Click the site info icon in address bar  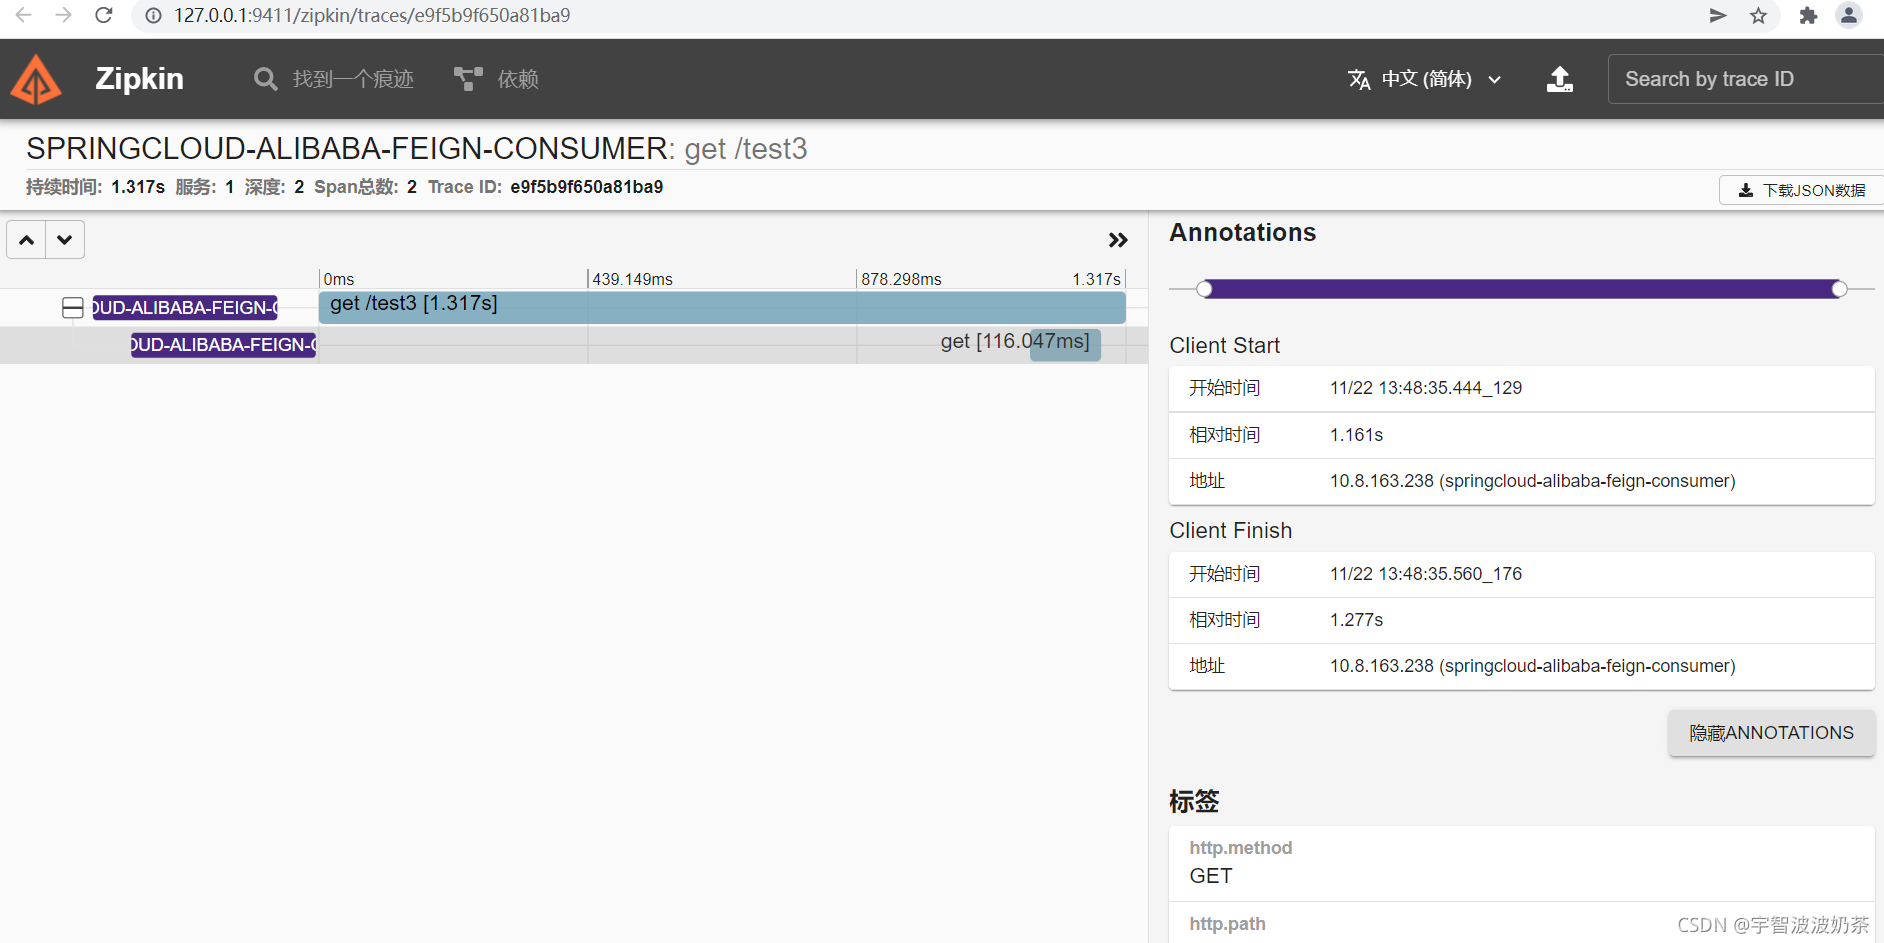(x=153, y=16)
